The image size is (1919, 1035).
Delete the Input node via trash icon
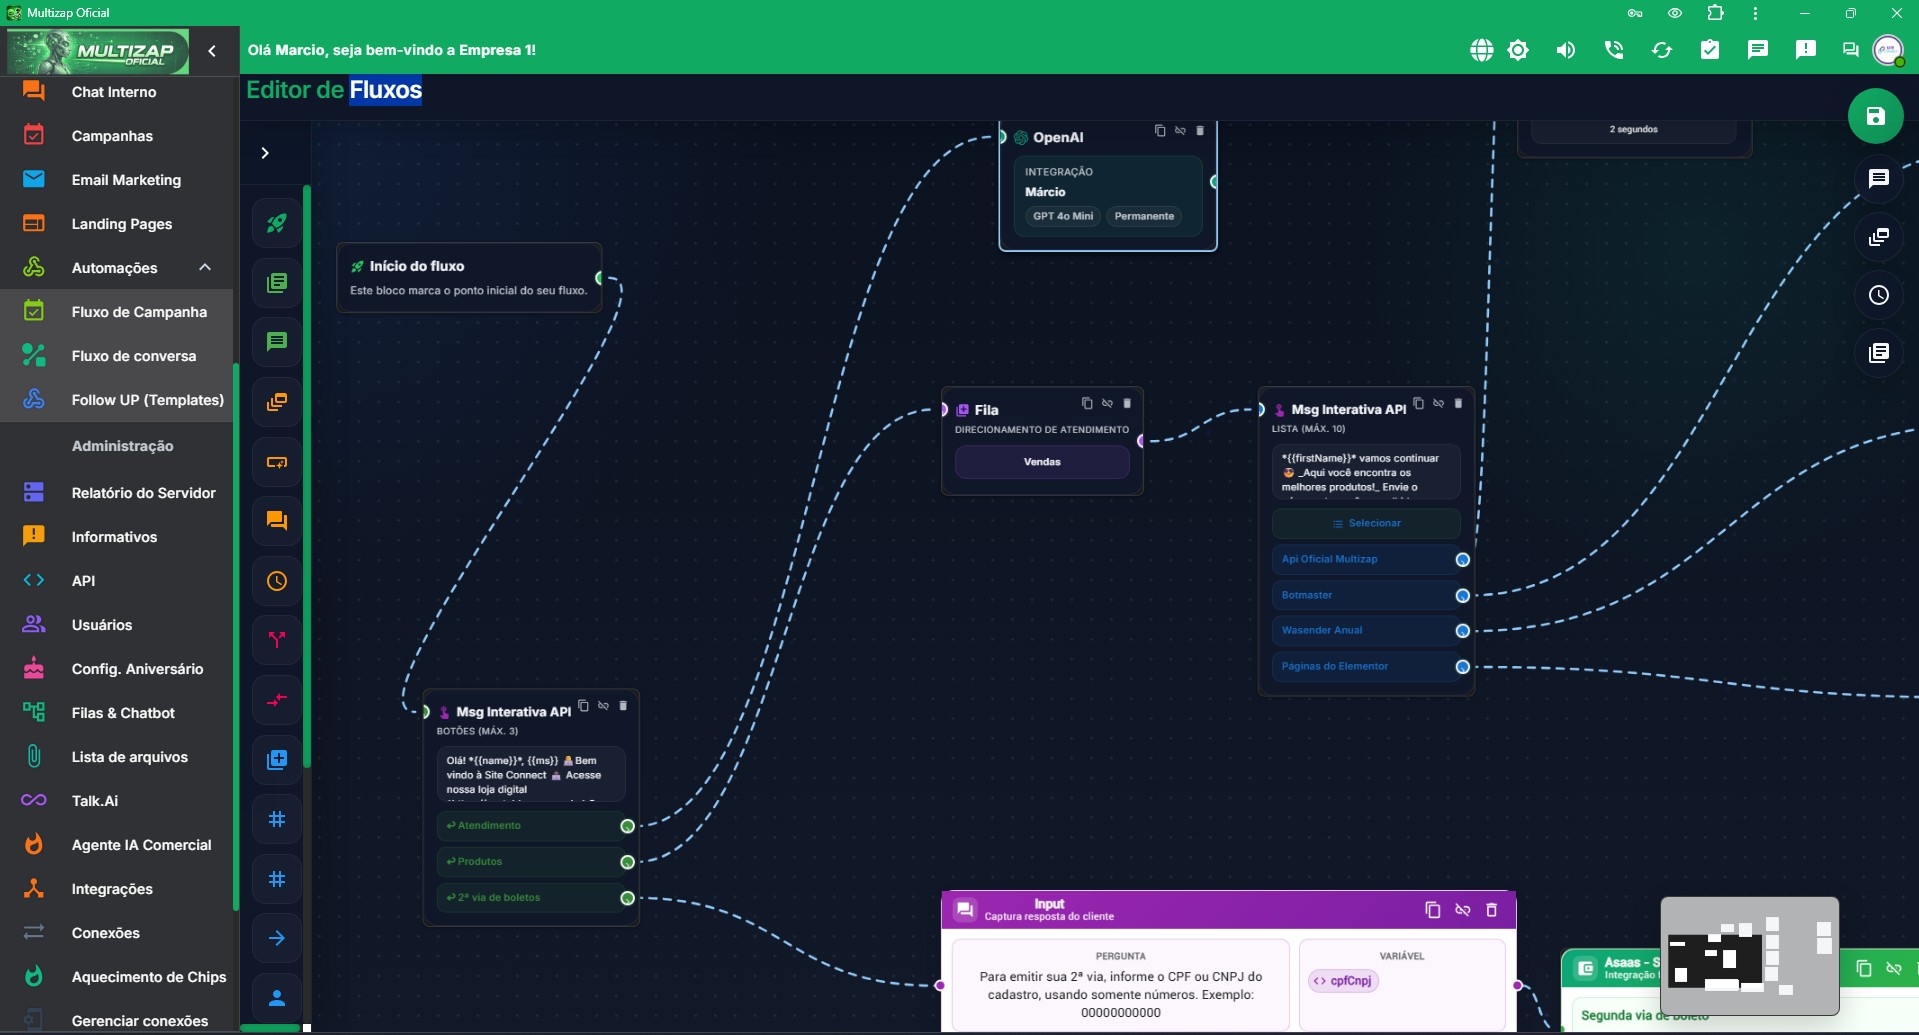[1491, 910]
